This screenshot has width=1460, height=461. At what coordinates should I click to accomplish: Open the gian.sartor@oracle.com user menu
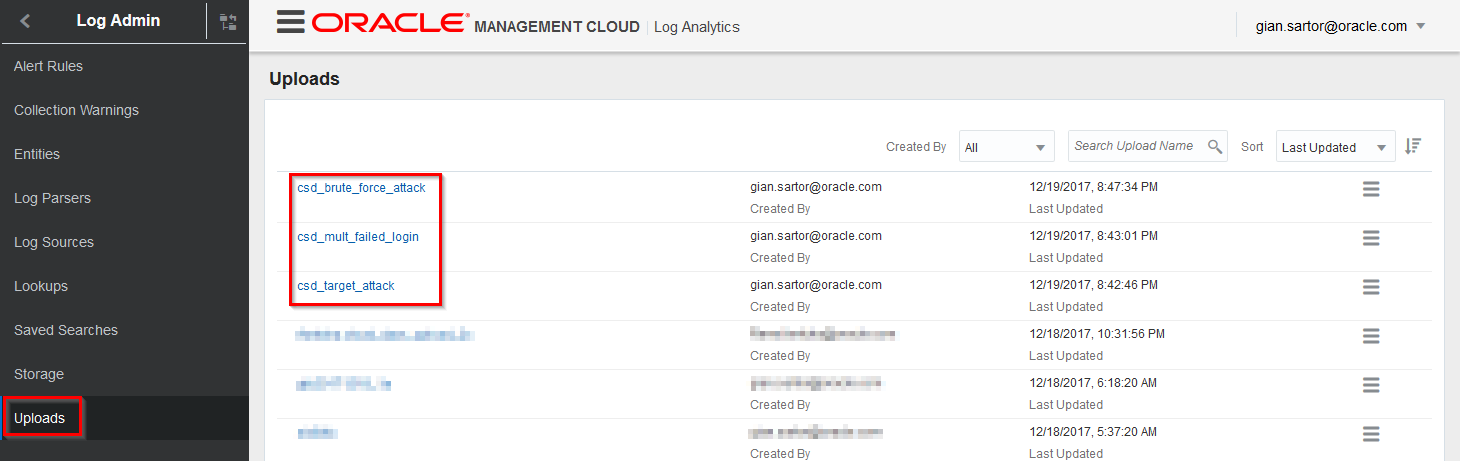pyautogui.click(x=1340, y=26)
